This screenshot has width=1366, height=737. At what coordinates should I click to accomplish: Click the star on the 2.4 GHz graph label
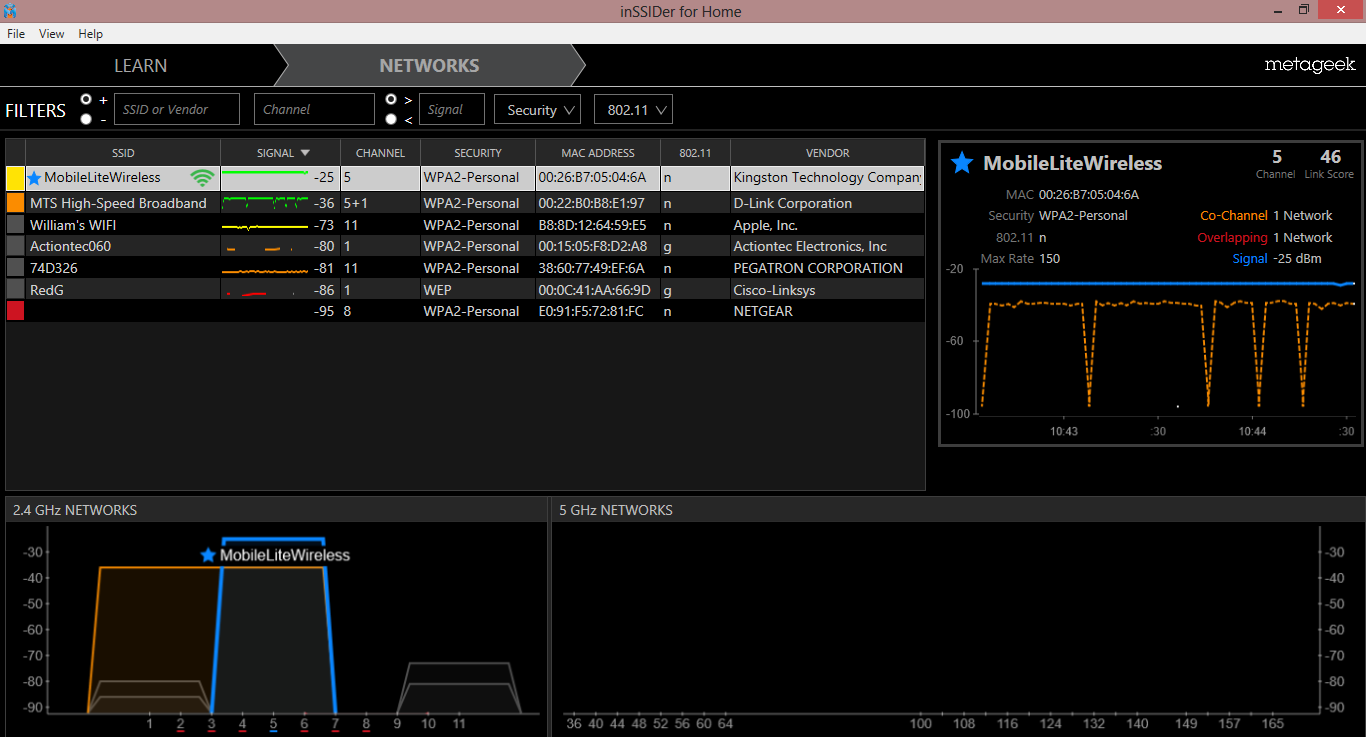(207, 555)
